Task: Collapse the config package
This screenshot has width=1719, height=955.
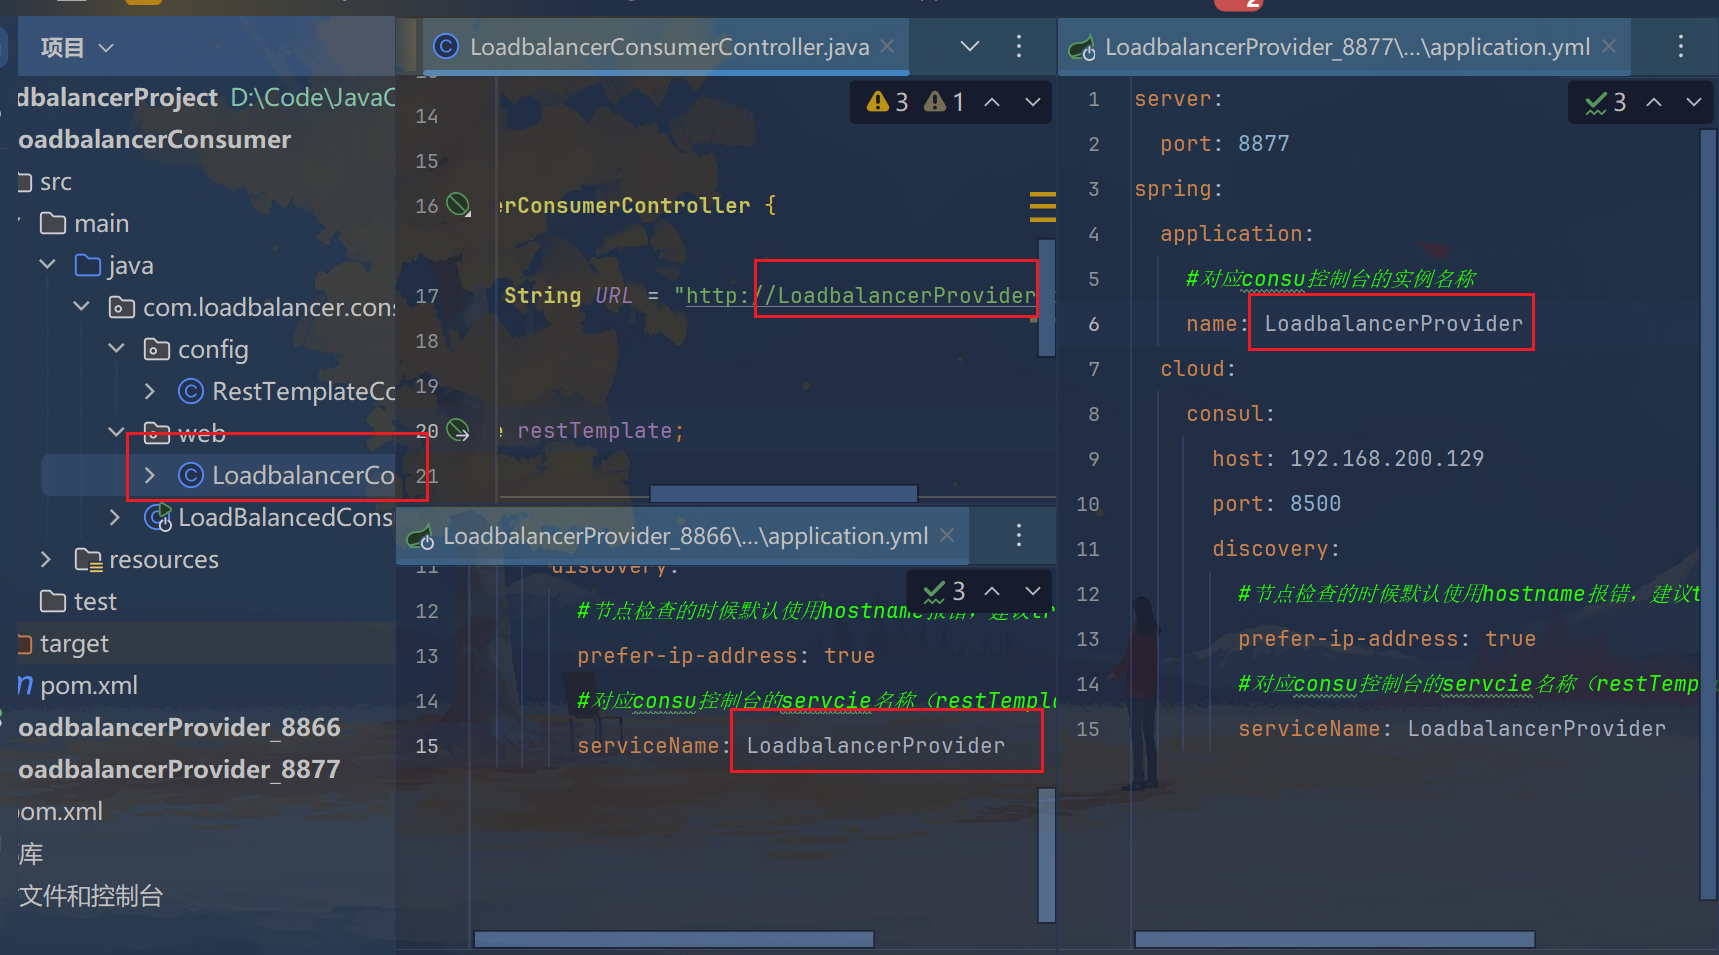Action: coord(117,349)
